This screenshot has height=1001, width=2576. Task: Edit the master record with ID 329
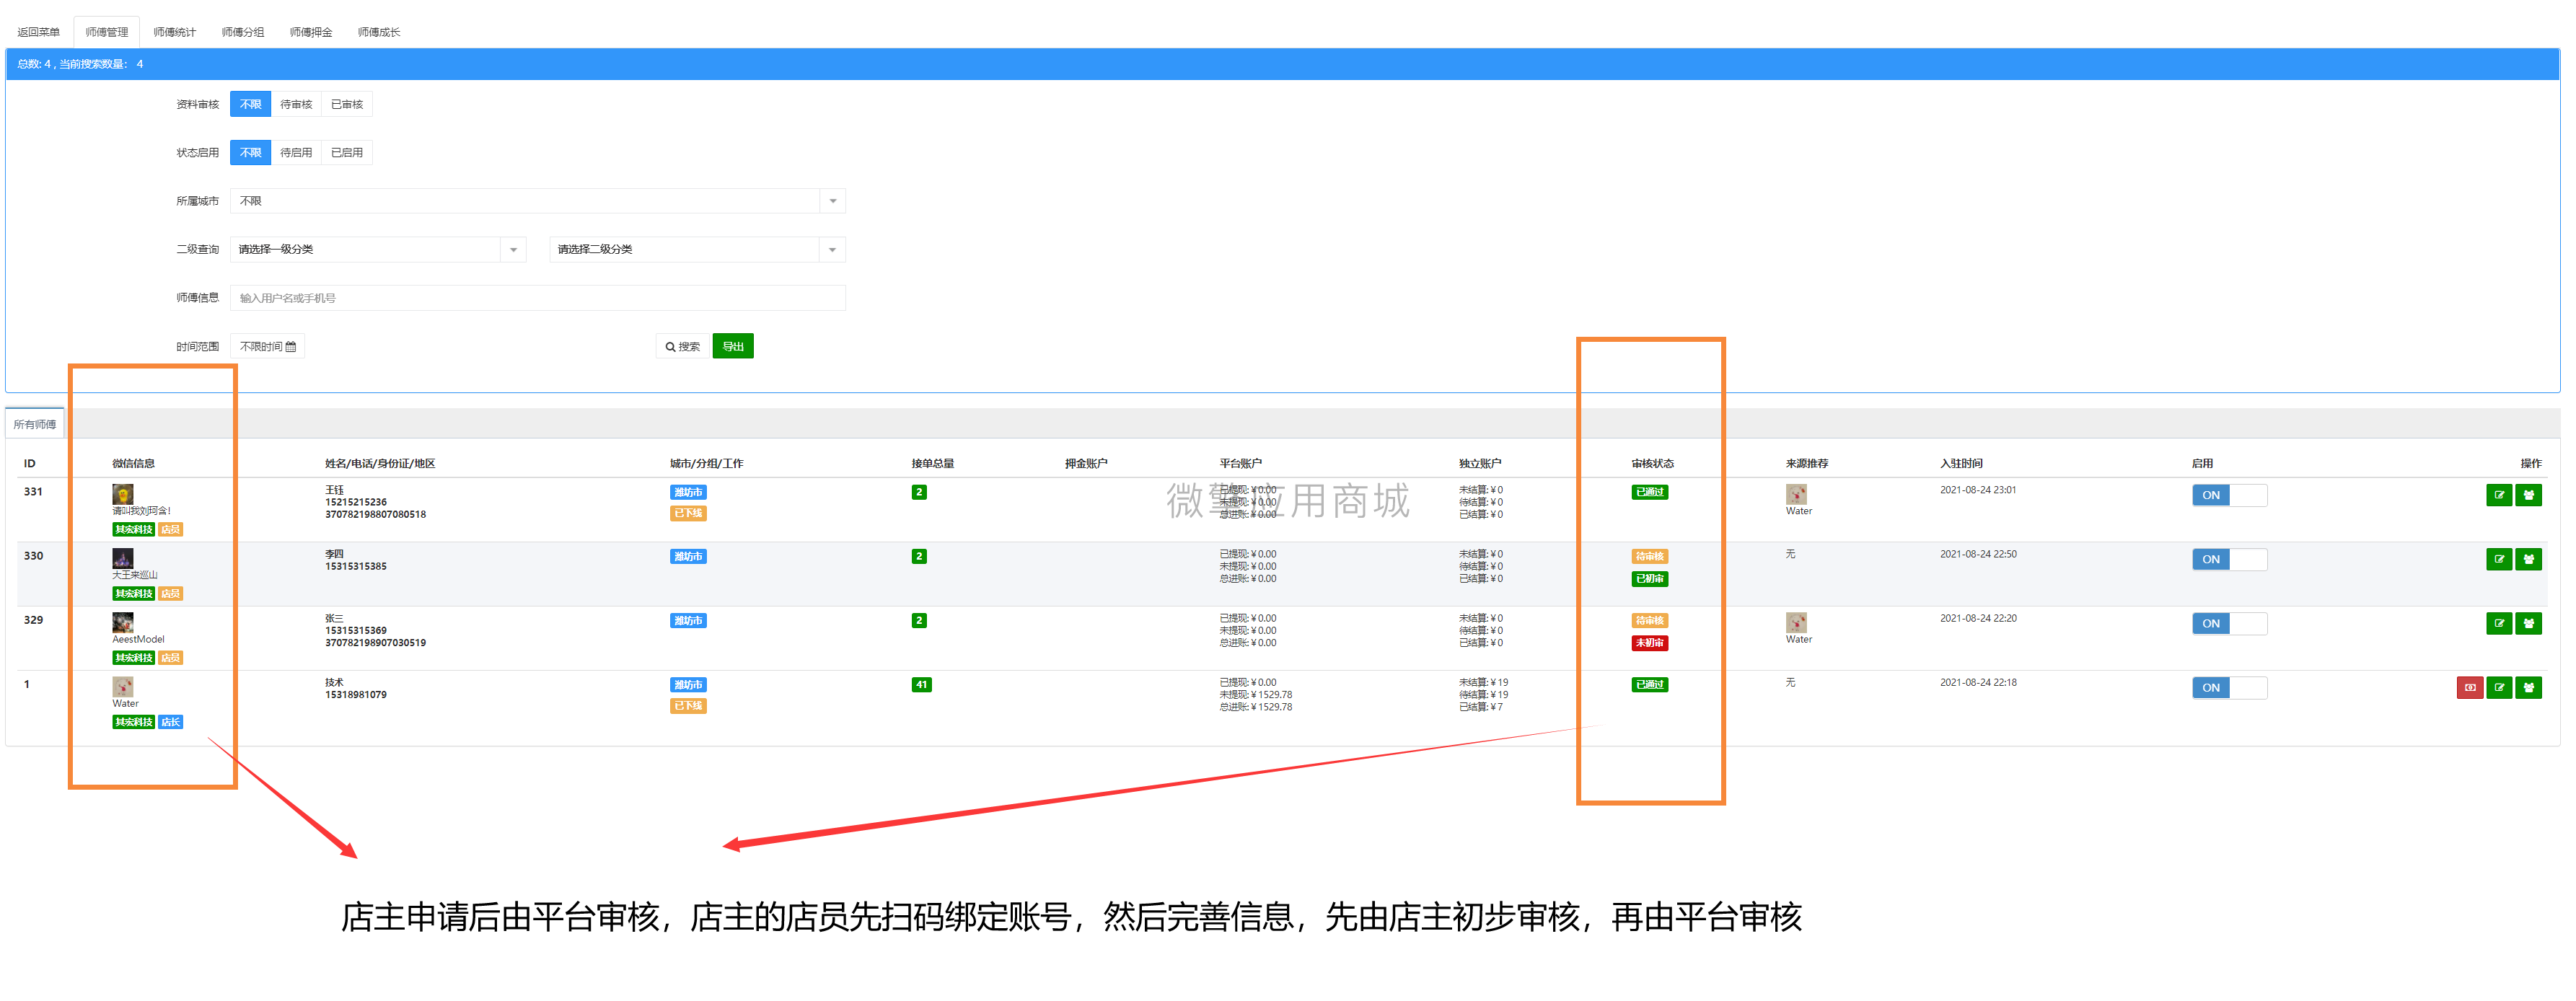pyautogui.click(x=2498, y=623)
